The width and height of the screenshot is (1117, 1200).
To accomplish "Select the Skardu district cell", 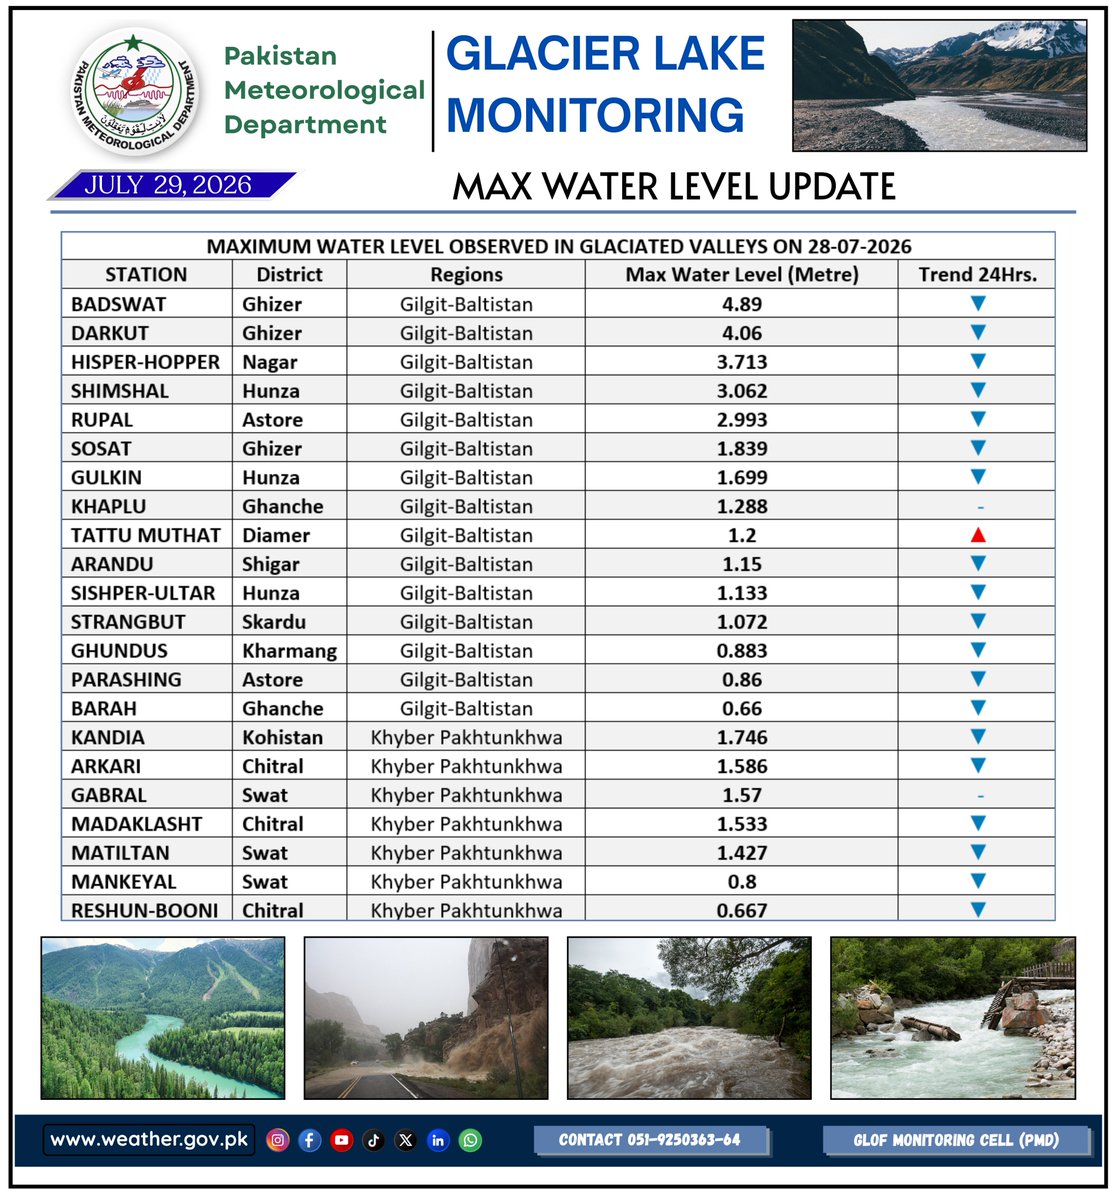I will (289, 622).
